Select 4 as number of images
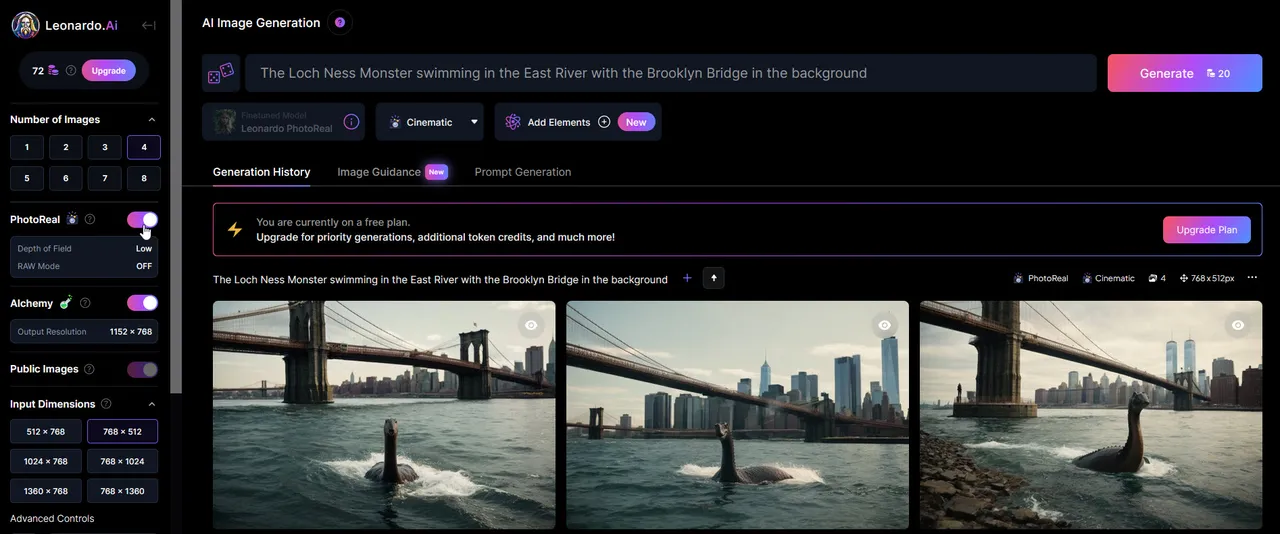The height and width of the screenshot is (534, 1280). coord(144,147)
